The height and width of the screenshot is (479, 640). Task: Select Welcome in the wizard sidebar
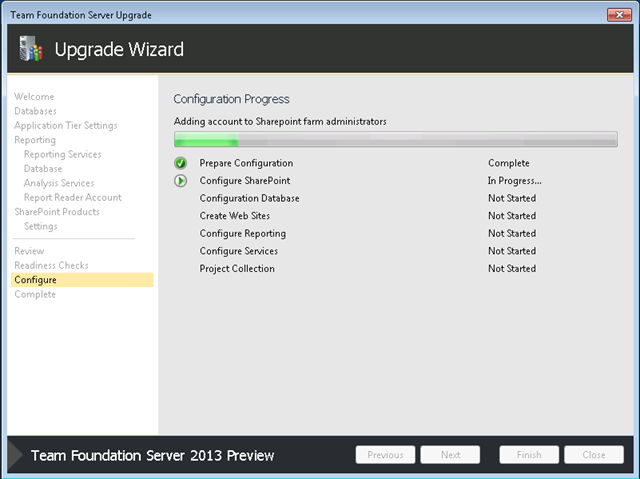pos(34,97)
